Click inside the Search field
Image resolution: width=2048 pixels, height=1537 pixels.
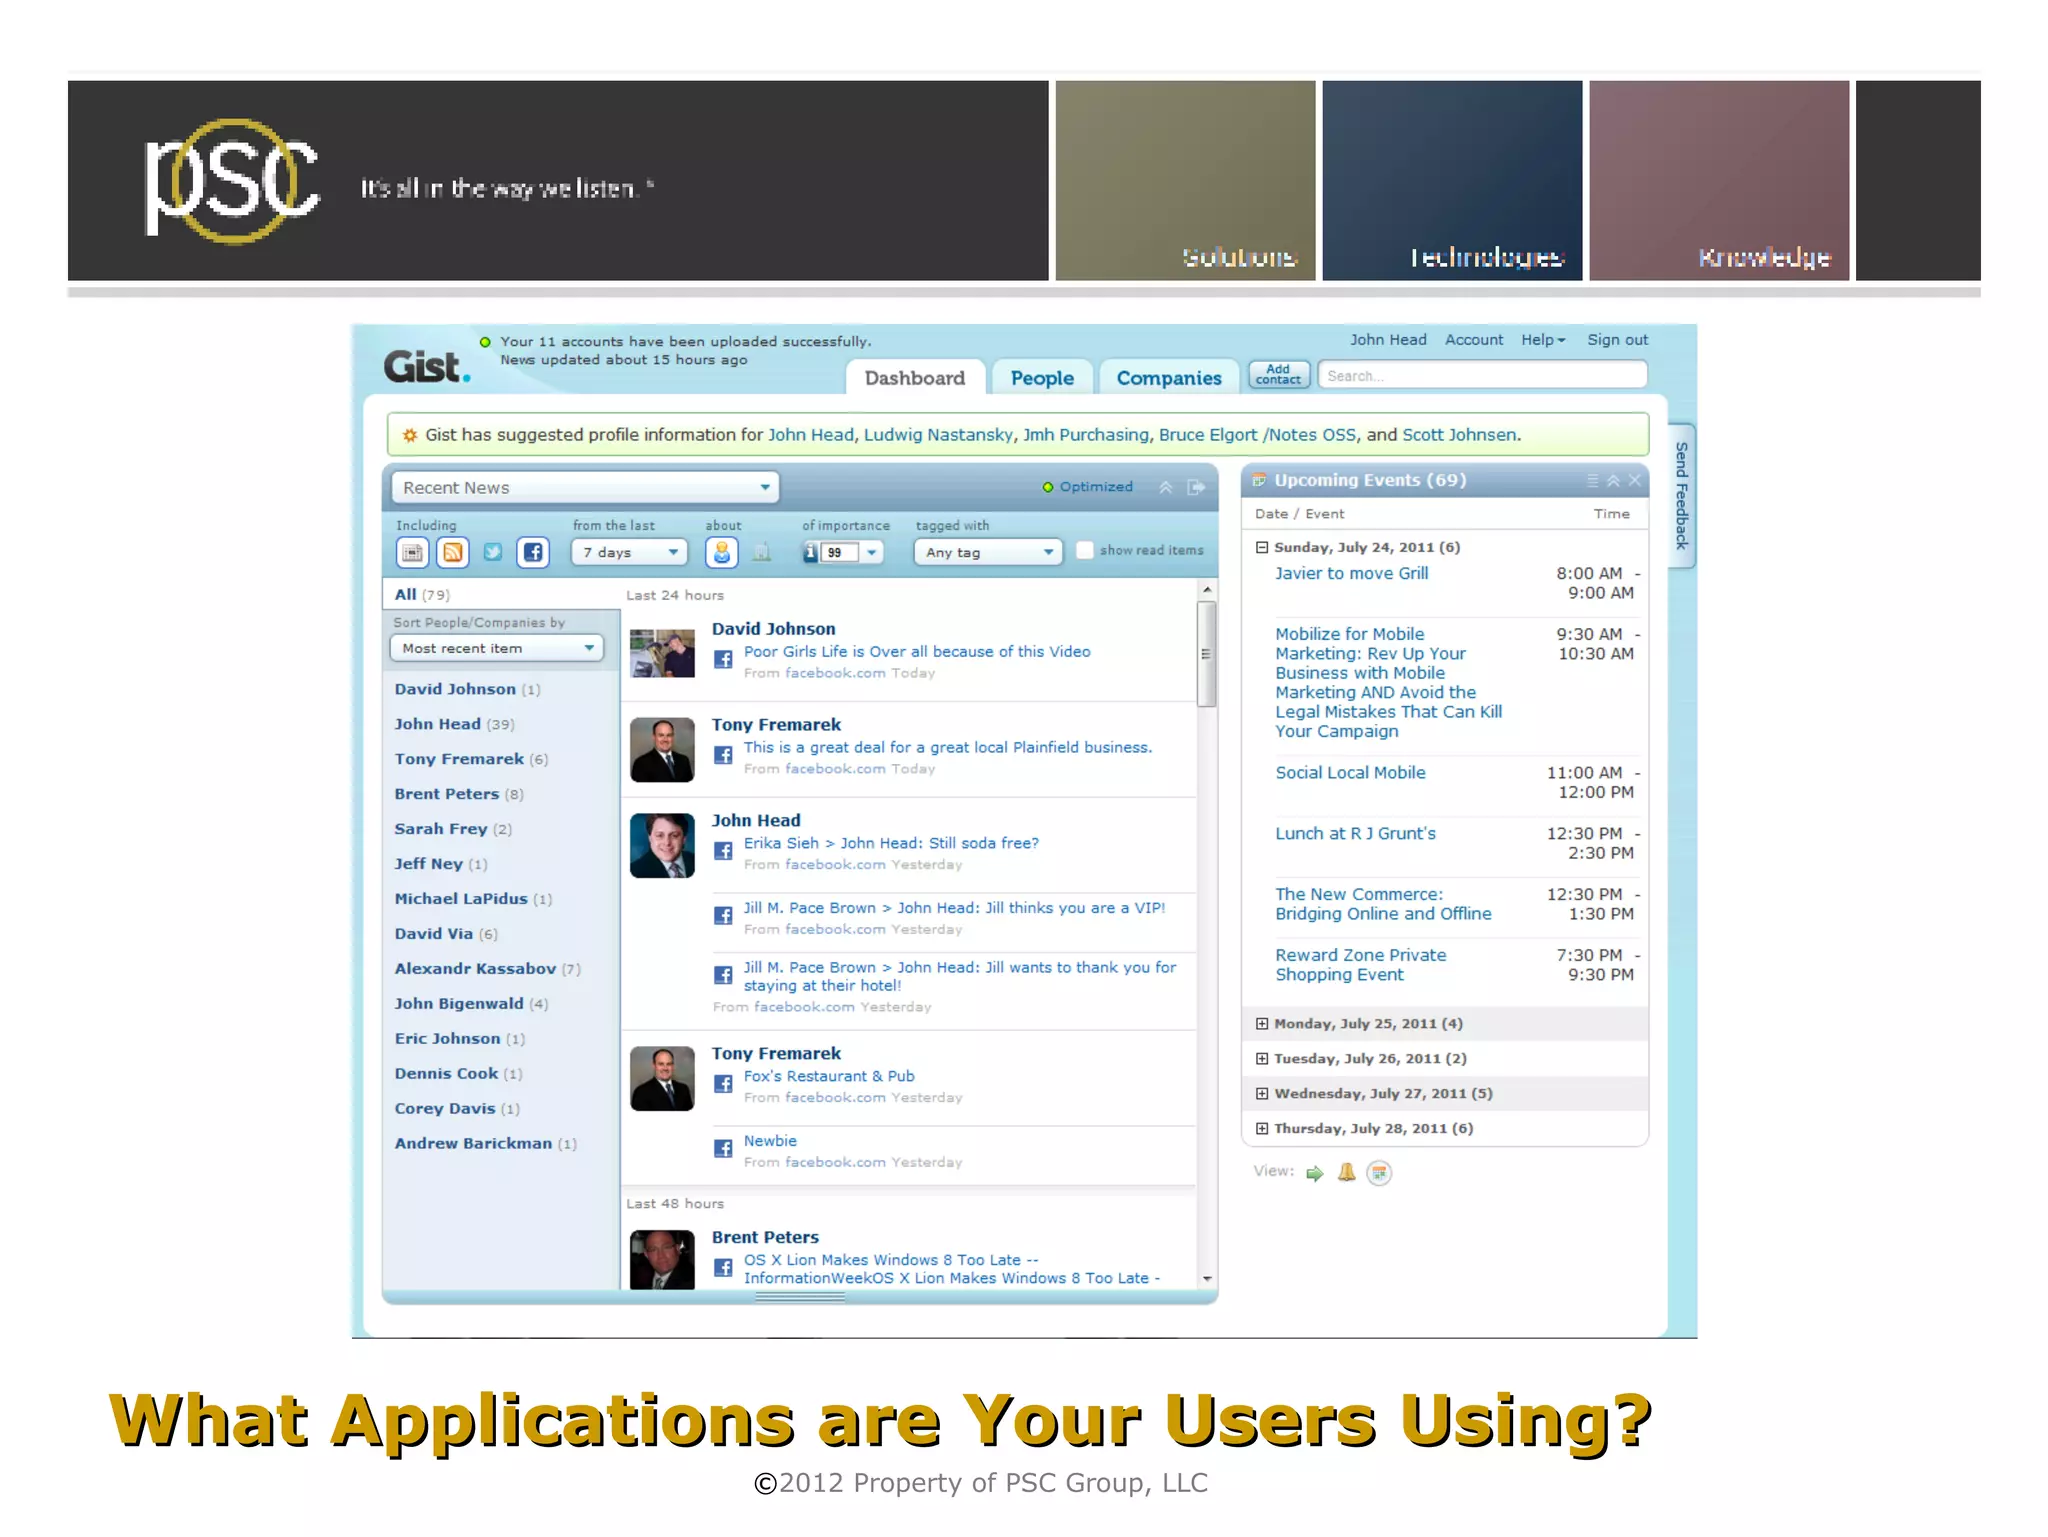pyautogui.click(x=1482, y=375)
